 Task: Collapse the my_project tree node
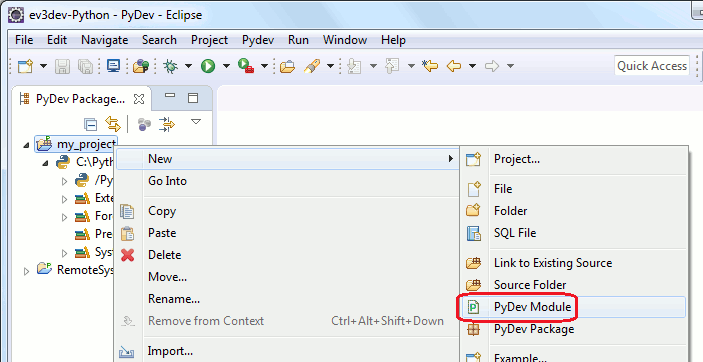pyautogui.click(x=26, y=145)
